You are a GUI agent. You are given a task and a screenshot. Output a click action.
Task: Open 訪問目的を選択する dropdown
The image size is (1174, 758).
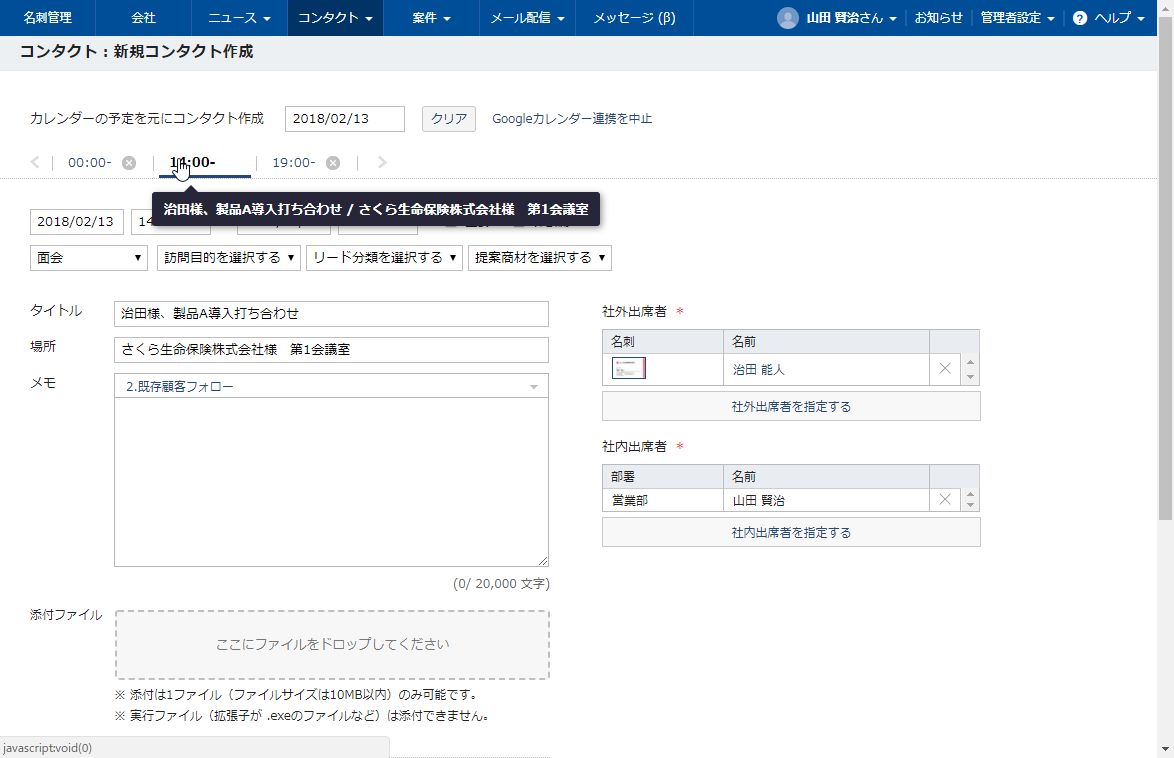coord(228,258)
